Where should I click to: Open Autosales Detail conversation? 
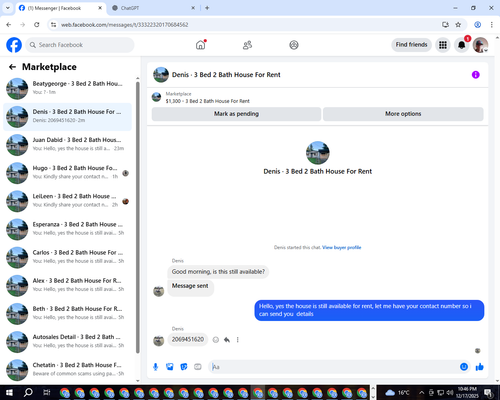pyautogui.click(x=67, y=342)
